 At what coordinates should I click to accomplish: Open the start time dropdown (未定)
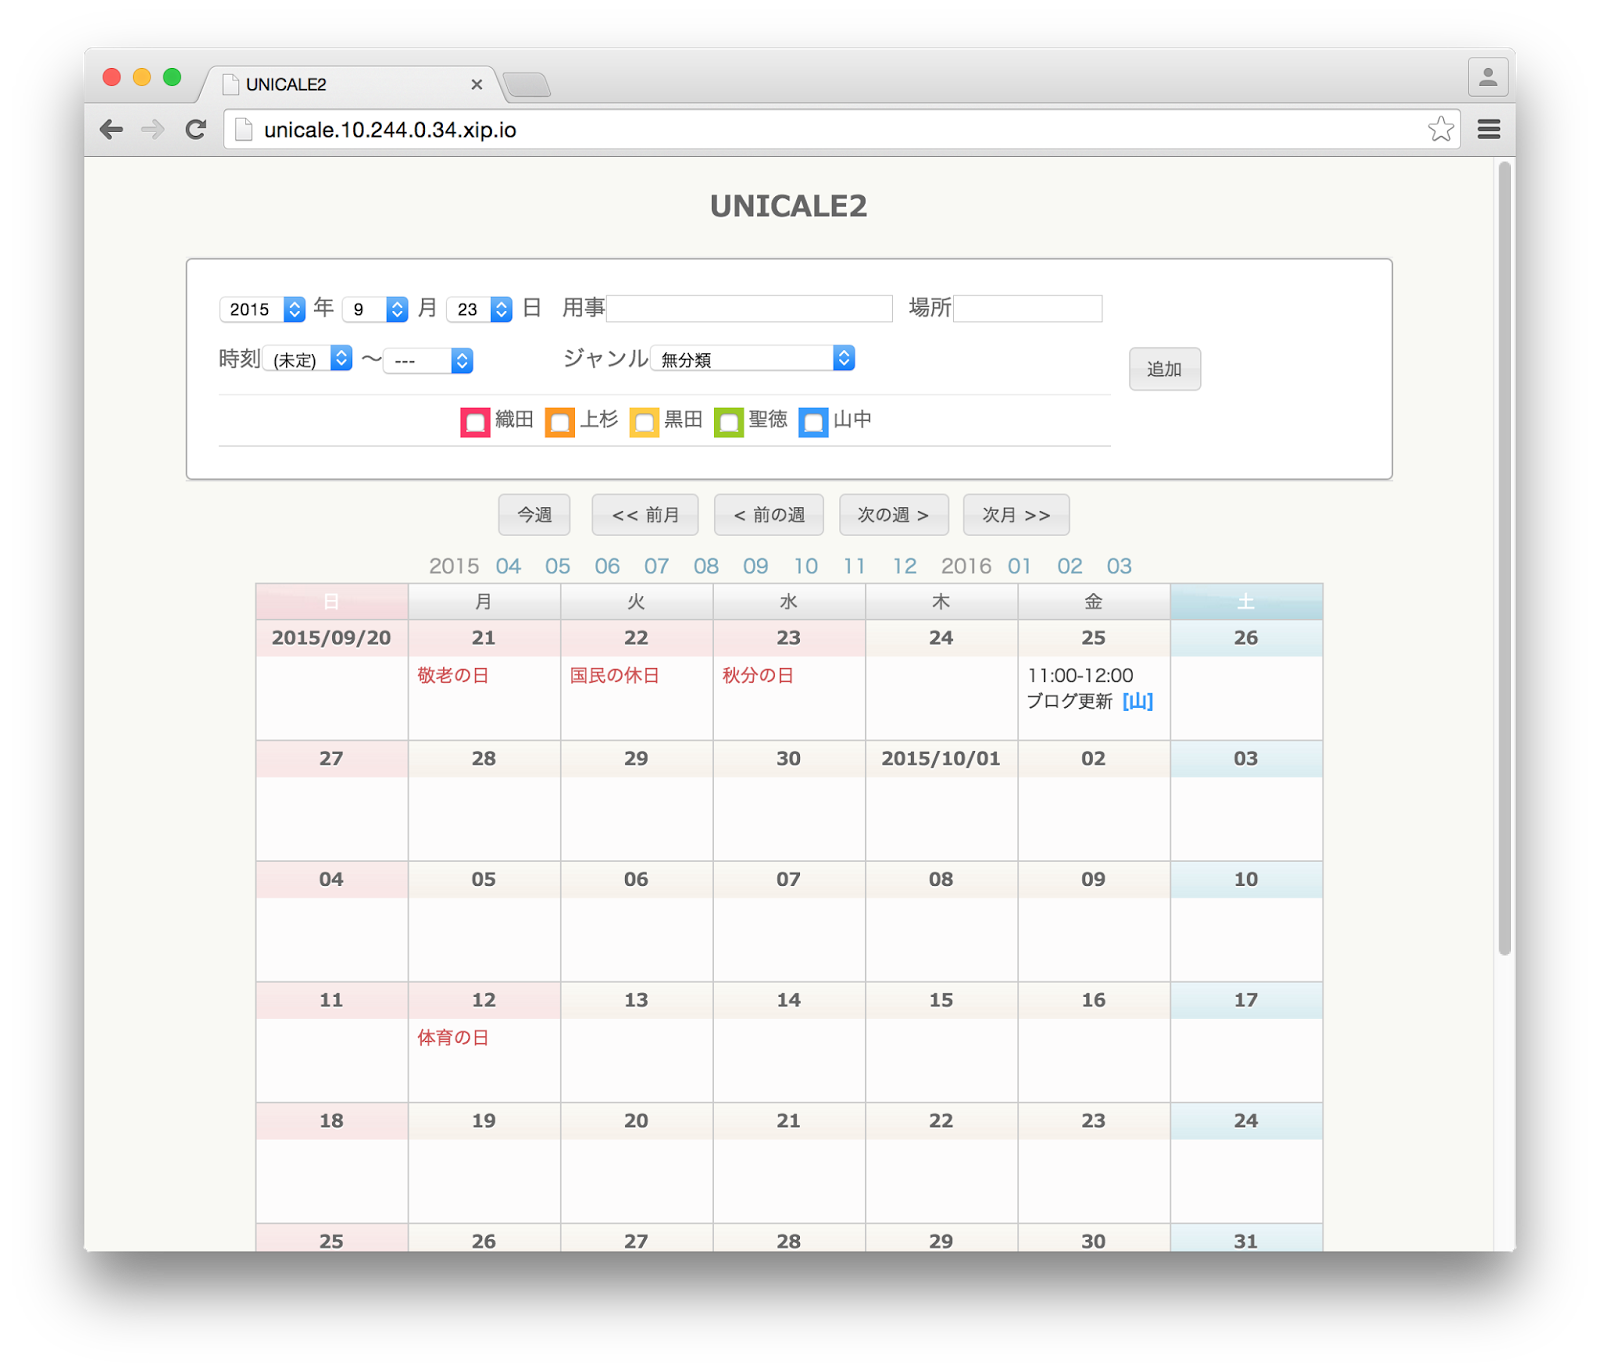point(307,359)
